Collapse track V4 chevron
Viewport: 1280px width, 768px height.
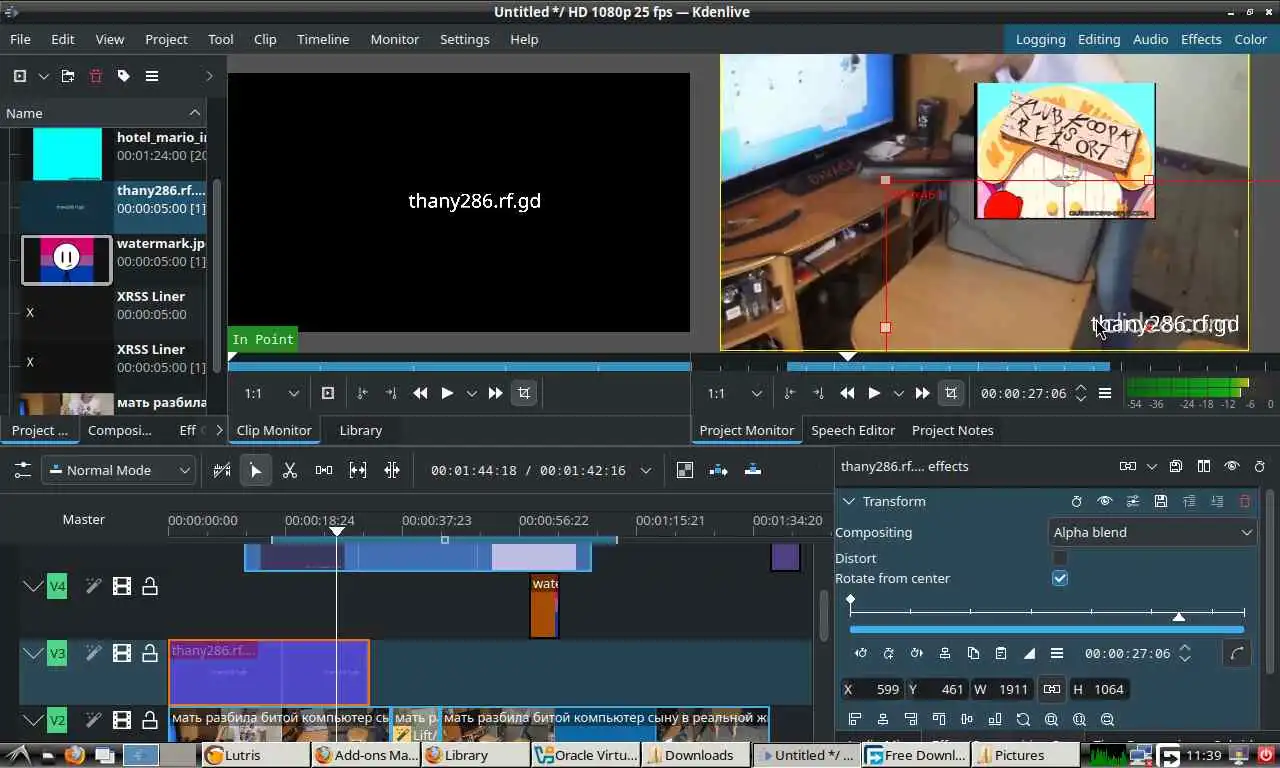[32, 587]
